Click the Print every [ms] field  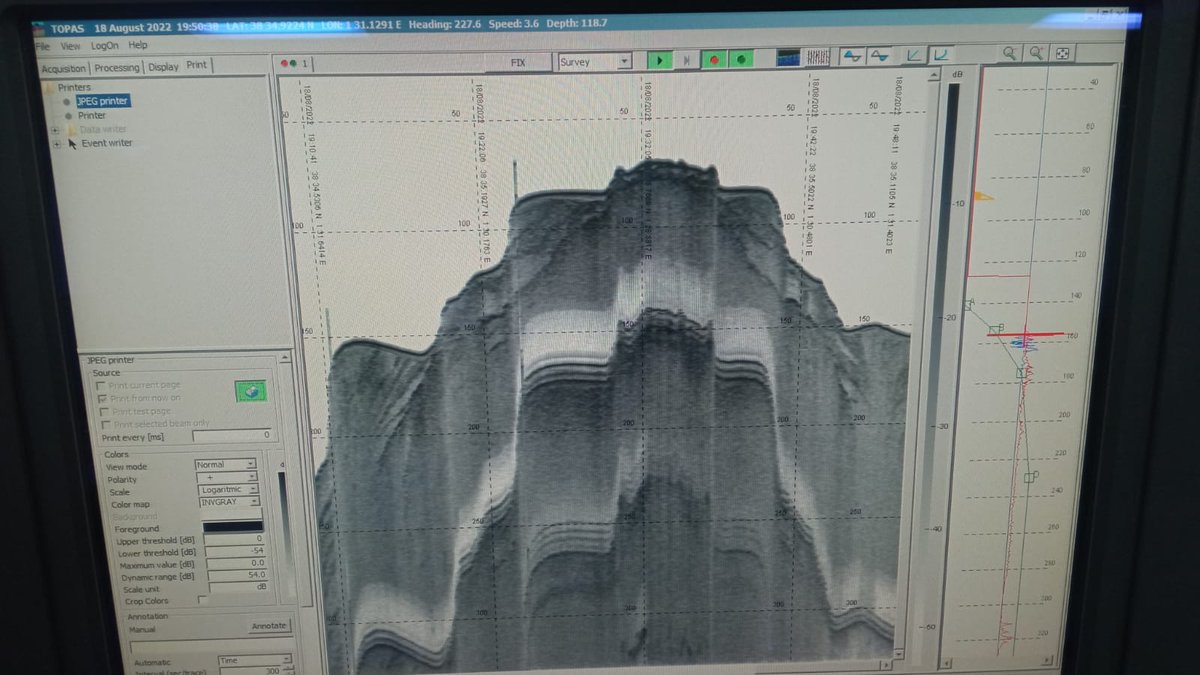click(x=232, y=436)
